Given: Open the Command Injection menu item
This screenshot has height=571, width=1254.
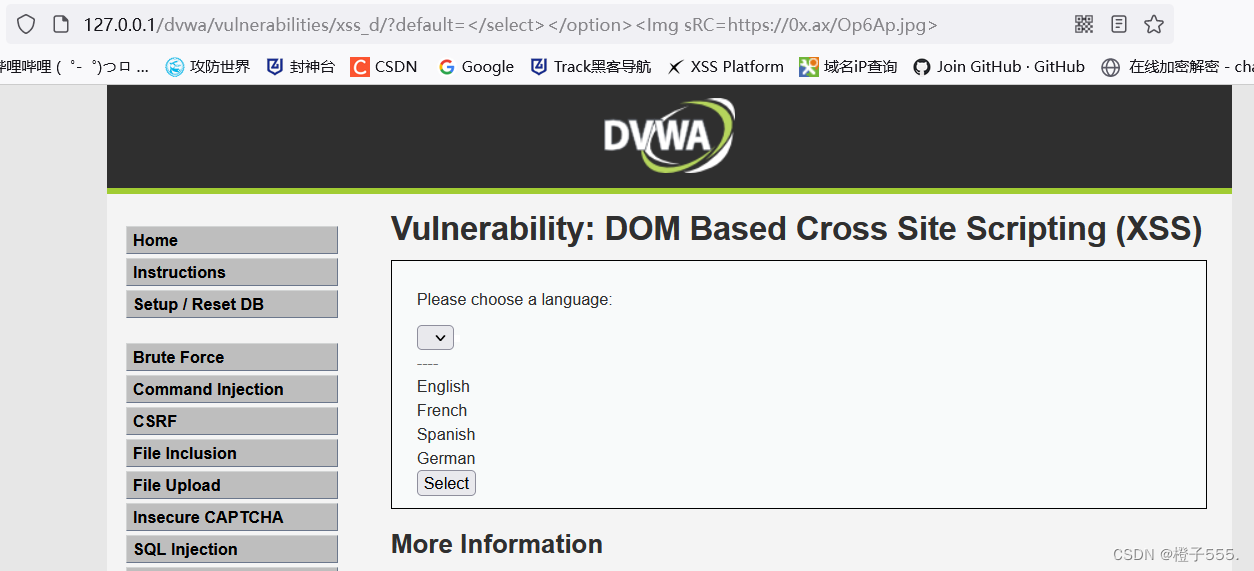Looking at the screenshot, I should [x=231, y=389].
